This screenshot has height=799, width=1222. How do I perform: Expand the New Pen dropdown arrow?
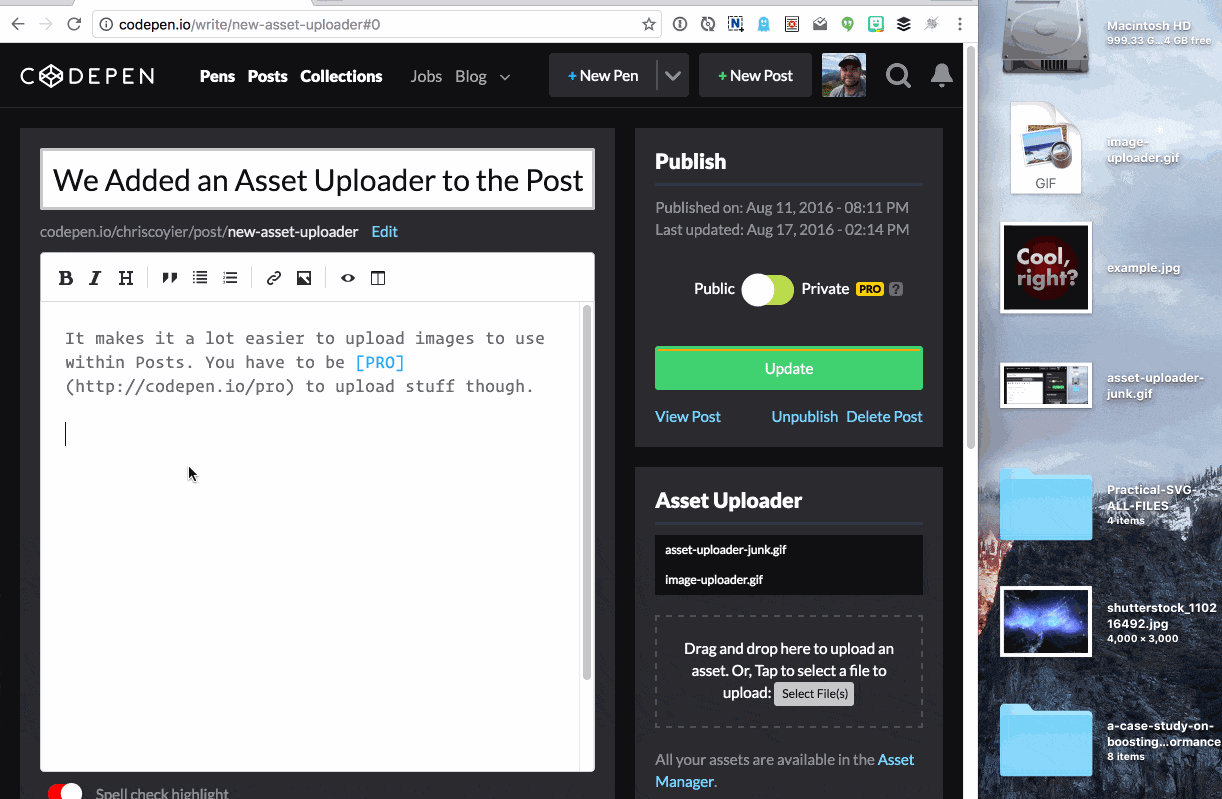click(673, 74)
